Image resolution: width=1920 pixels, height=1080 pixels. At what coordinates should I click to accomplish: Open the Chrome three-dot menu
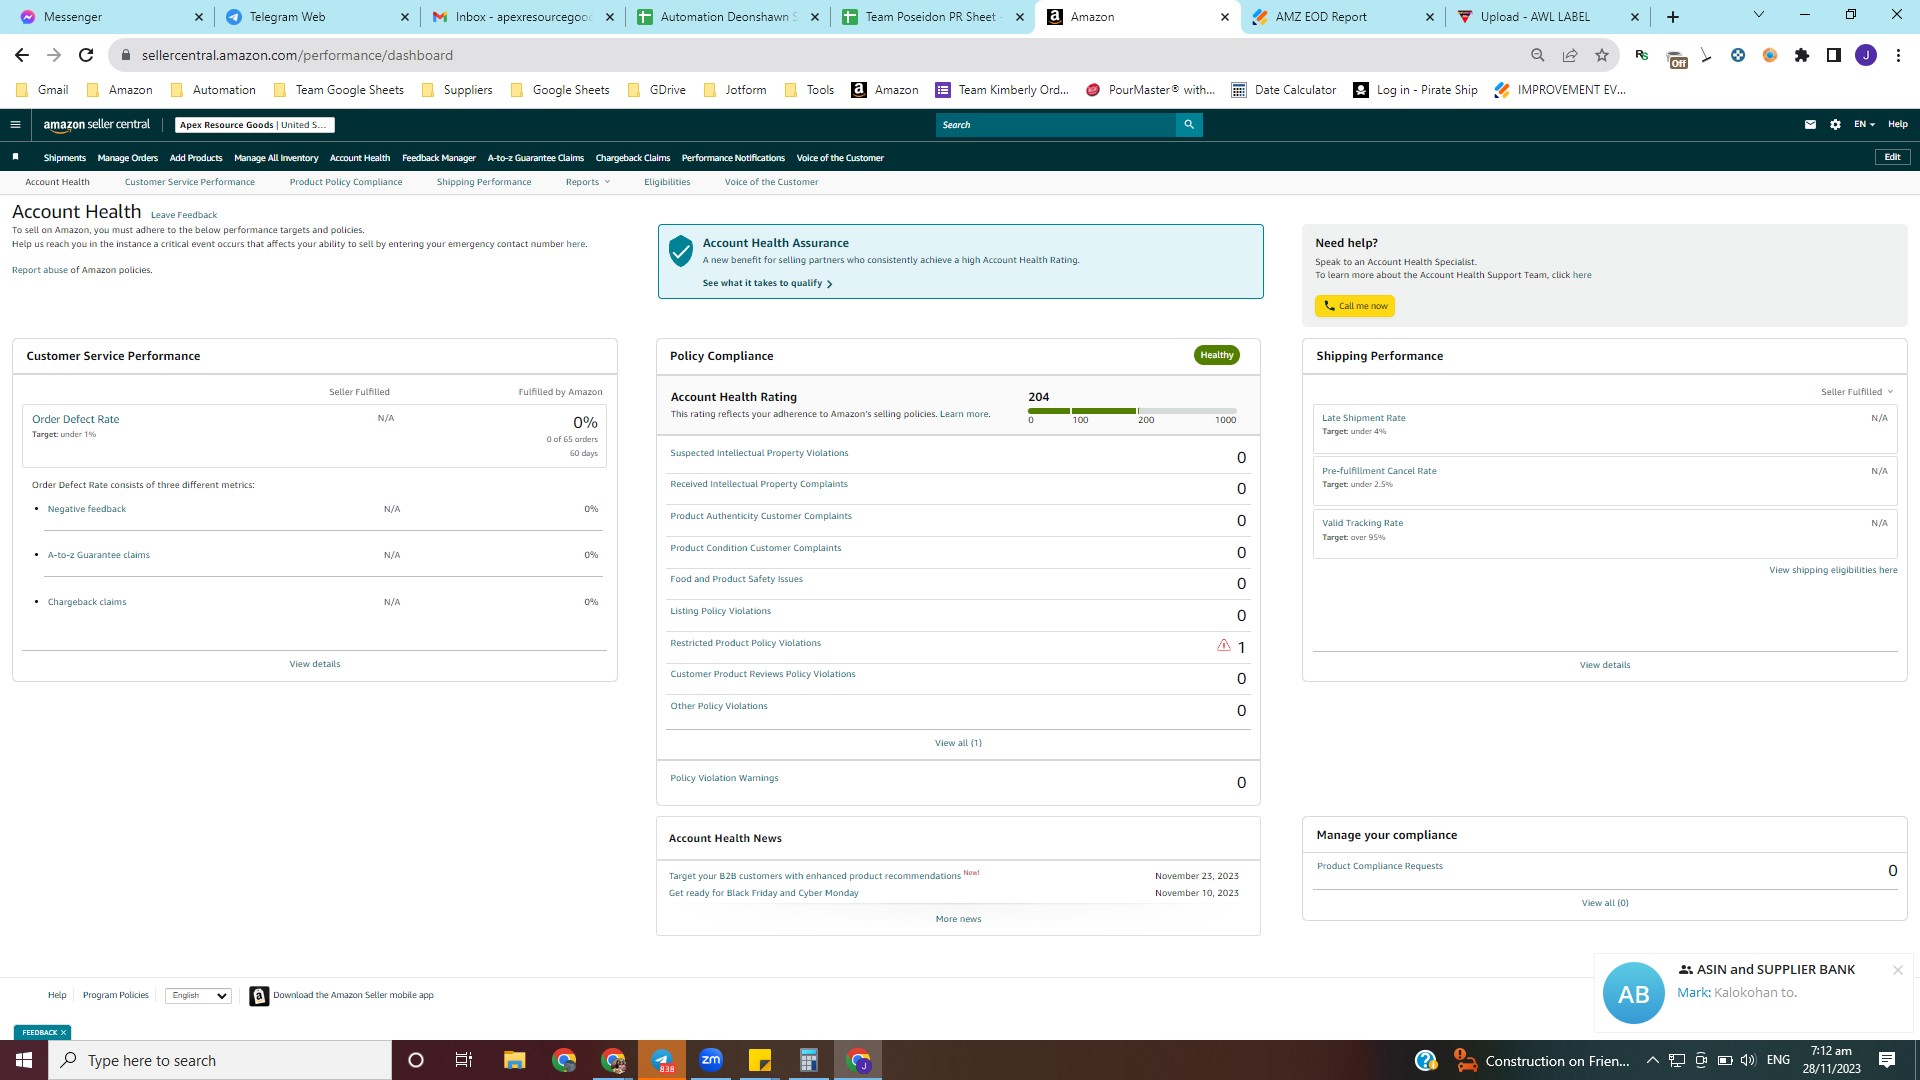[x=1898, y=55]
